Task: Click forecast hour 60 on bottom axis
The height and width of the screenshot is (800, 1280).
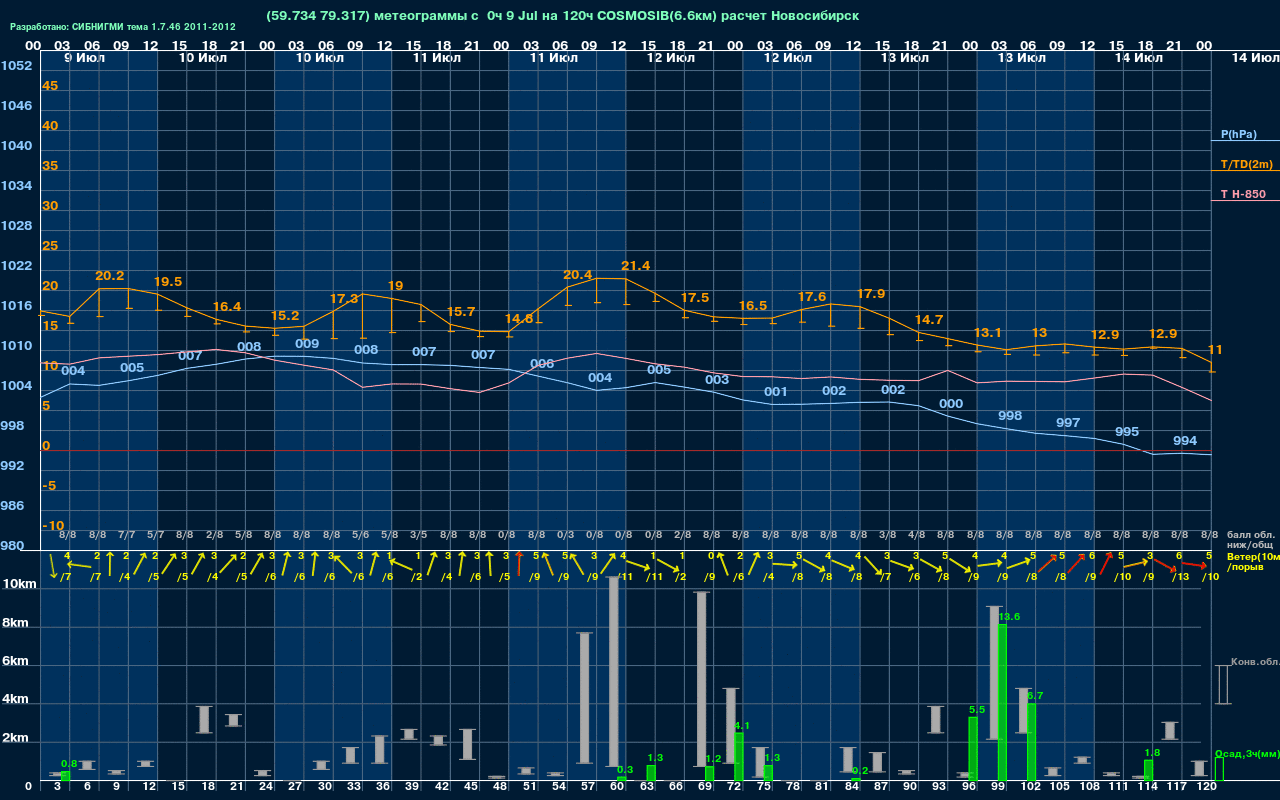Action: click(x=618, y=788)
